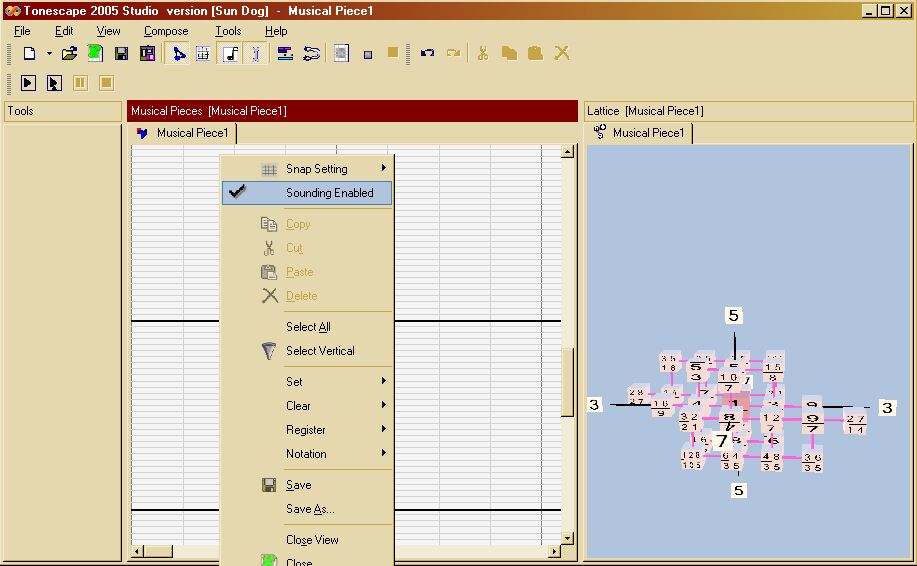Choose Select All in context menu
The image size is (917, 566).
point(307,327)
